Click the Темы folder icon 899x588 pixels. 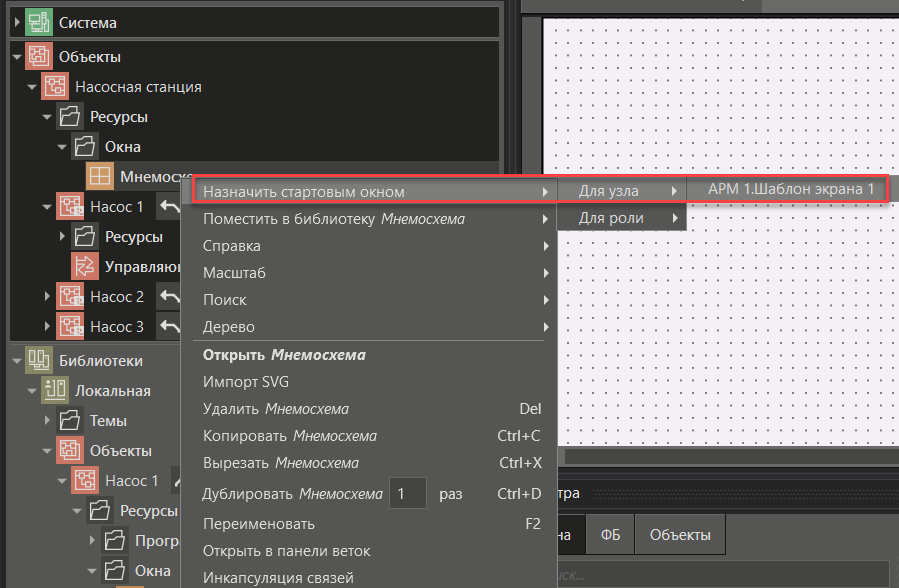click(70, 421)
